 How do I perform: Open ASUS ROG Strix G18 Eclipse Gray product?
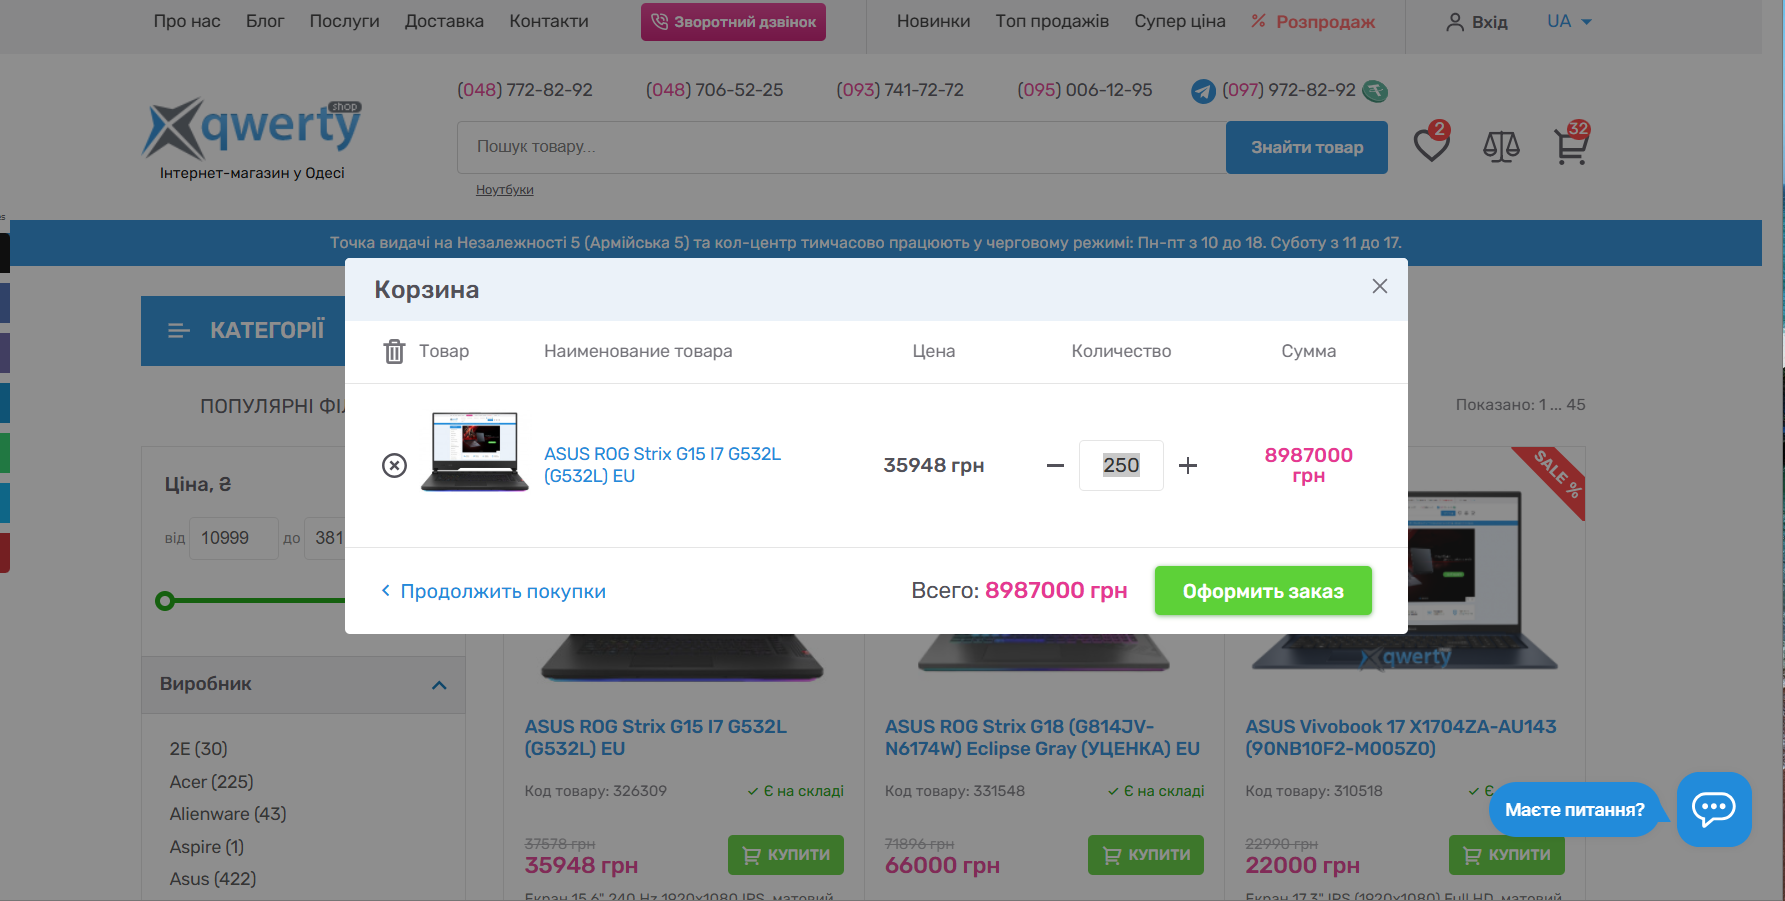point(1042,738)
